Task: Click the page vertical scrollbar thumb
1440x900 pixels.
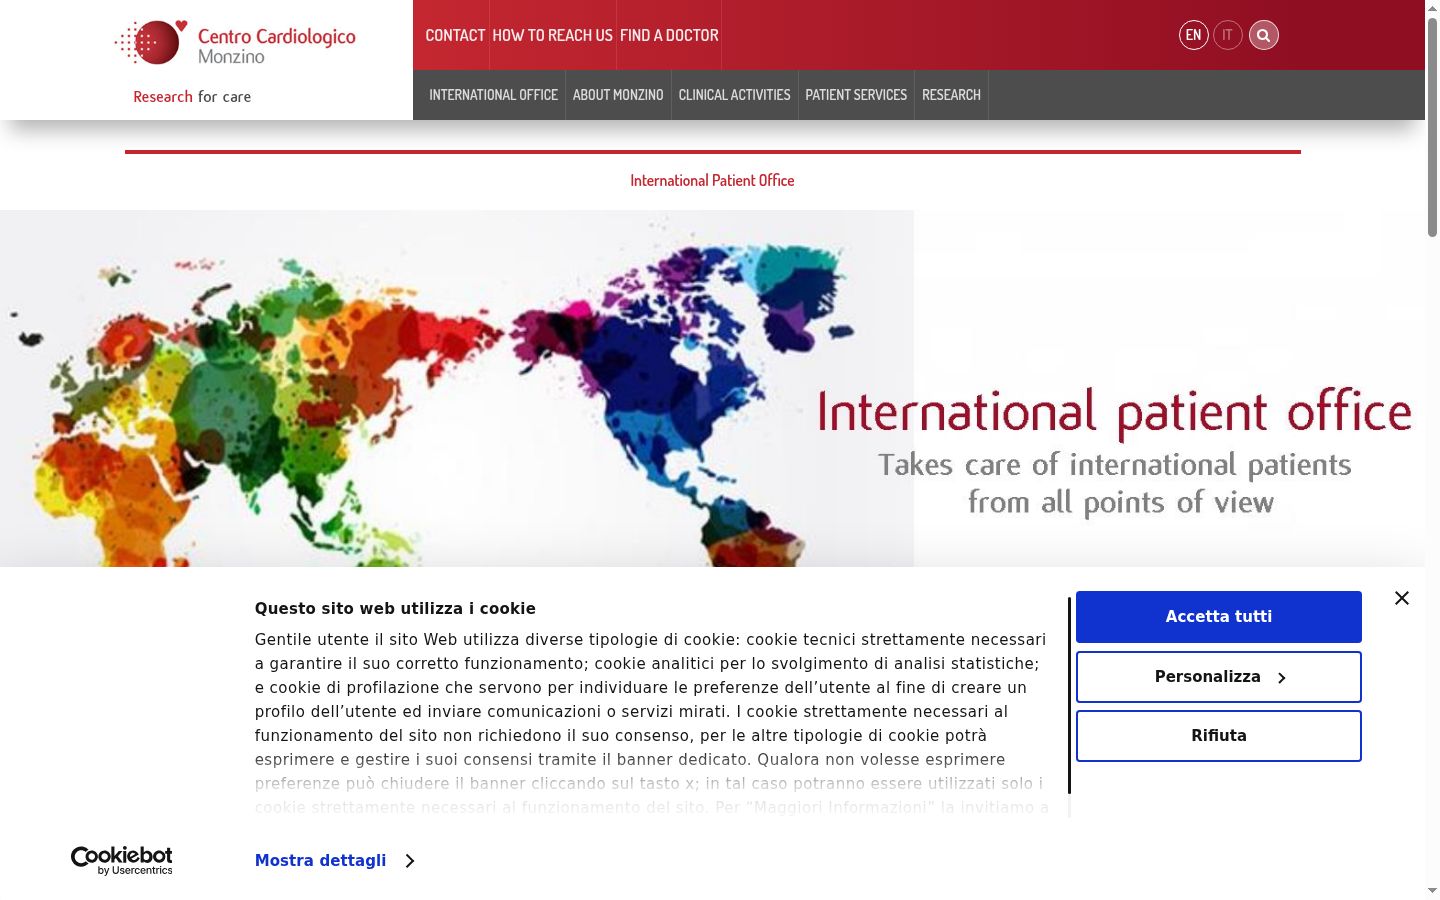Action: tap(1432, 128)
